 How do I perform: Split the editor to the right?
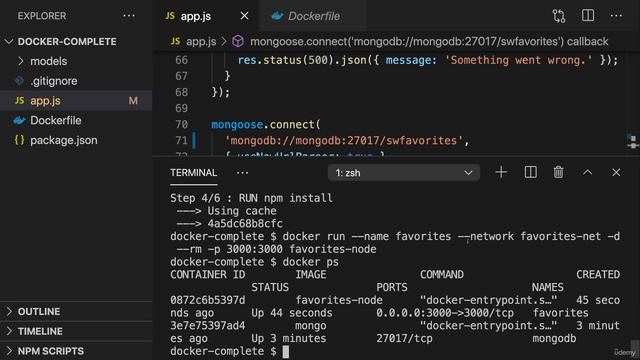pyautogui.click(x=588, y=16)
